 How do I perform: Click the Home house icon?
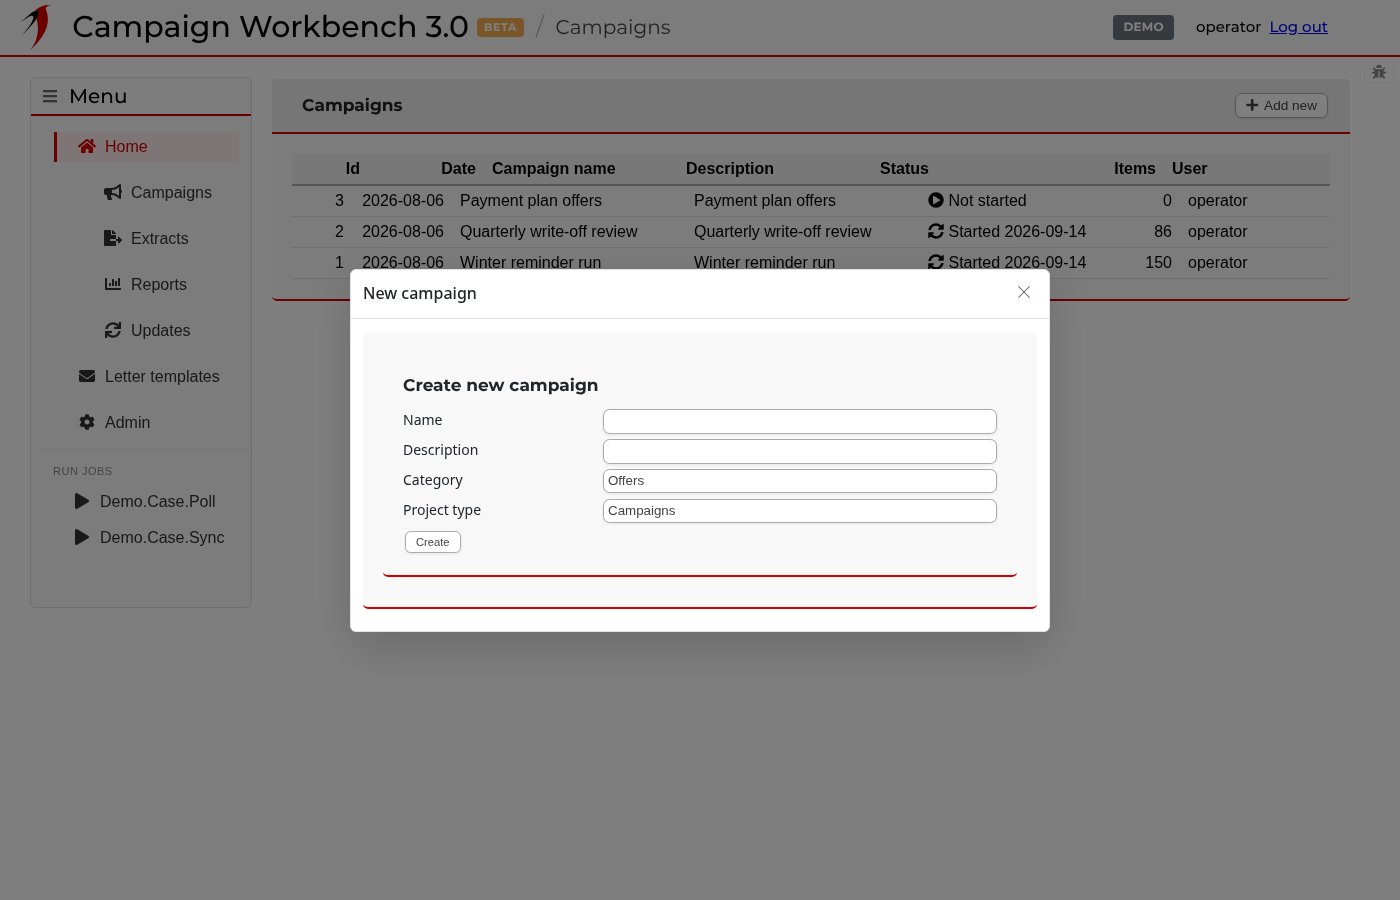pyautogui.click(x=87, y=146)
